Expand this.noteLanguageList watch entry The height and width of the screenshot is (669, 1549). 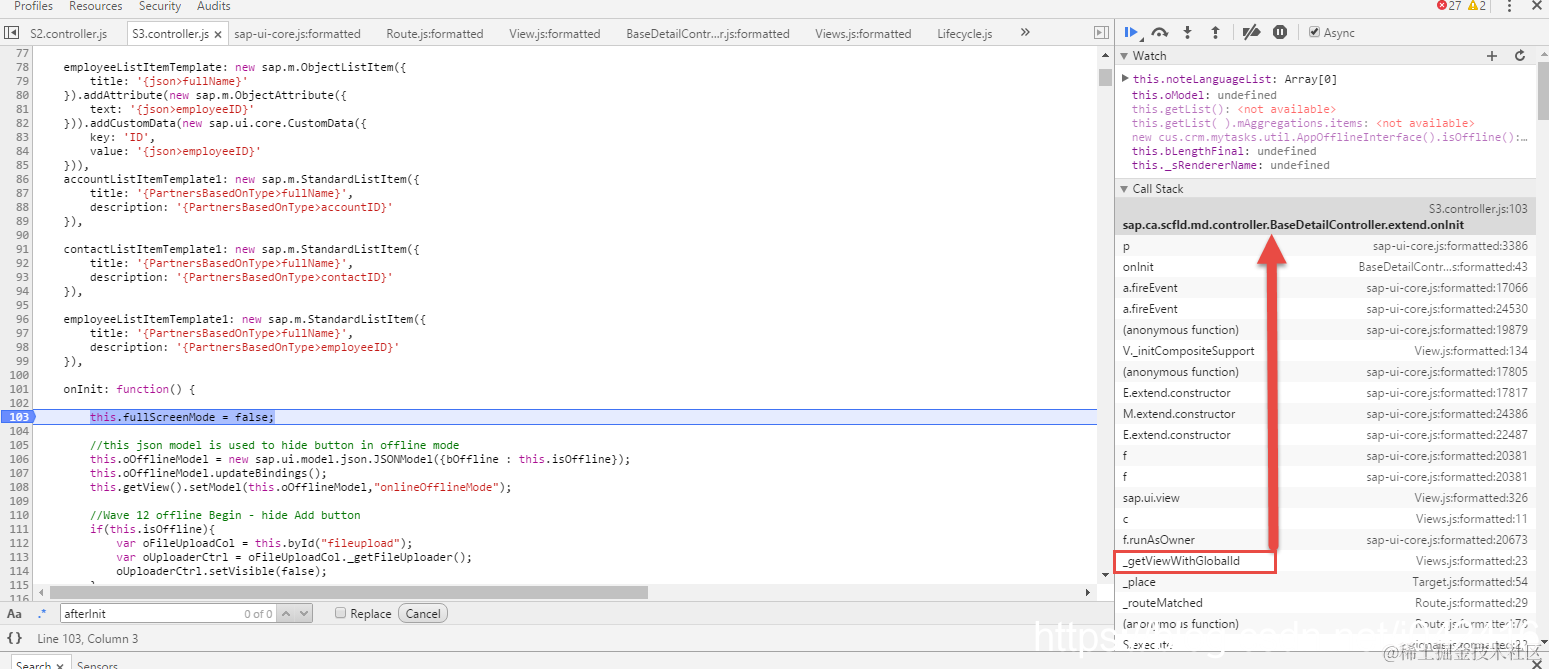coord(1126,79)
